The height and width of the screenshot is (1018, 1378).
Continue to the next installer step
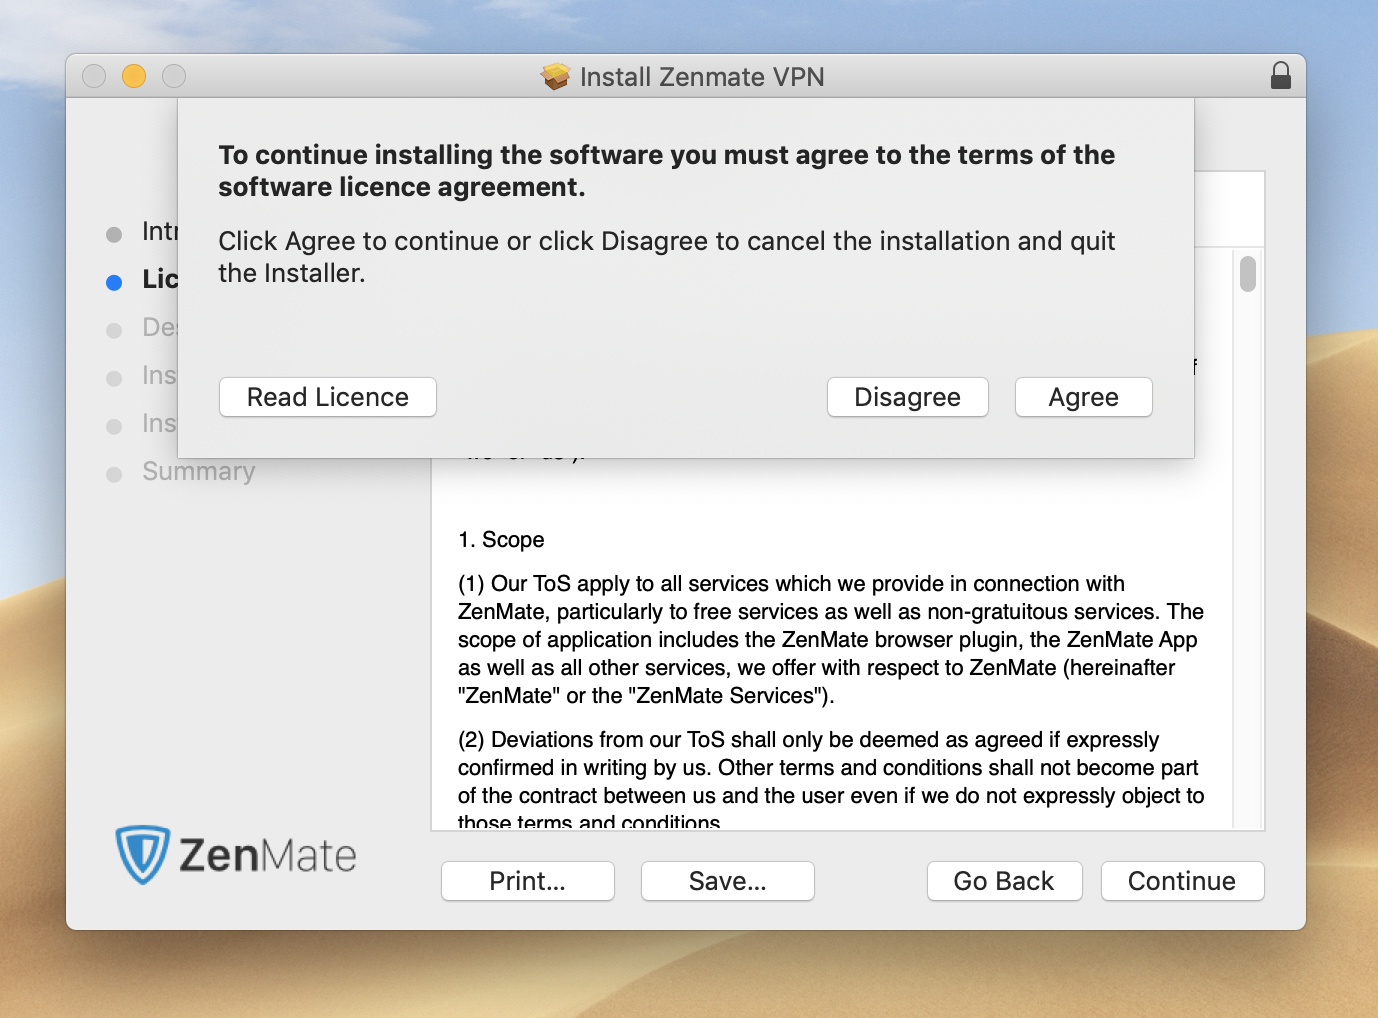coord(1182,881)
